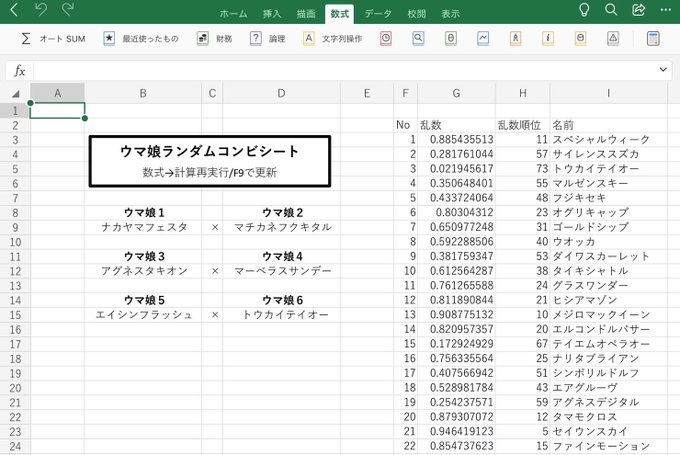Viewport: 680px width, 455px height.
Task: Open the search magnifier in the title bar
Action: (611, 10)
